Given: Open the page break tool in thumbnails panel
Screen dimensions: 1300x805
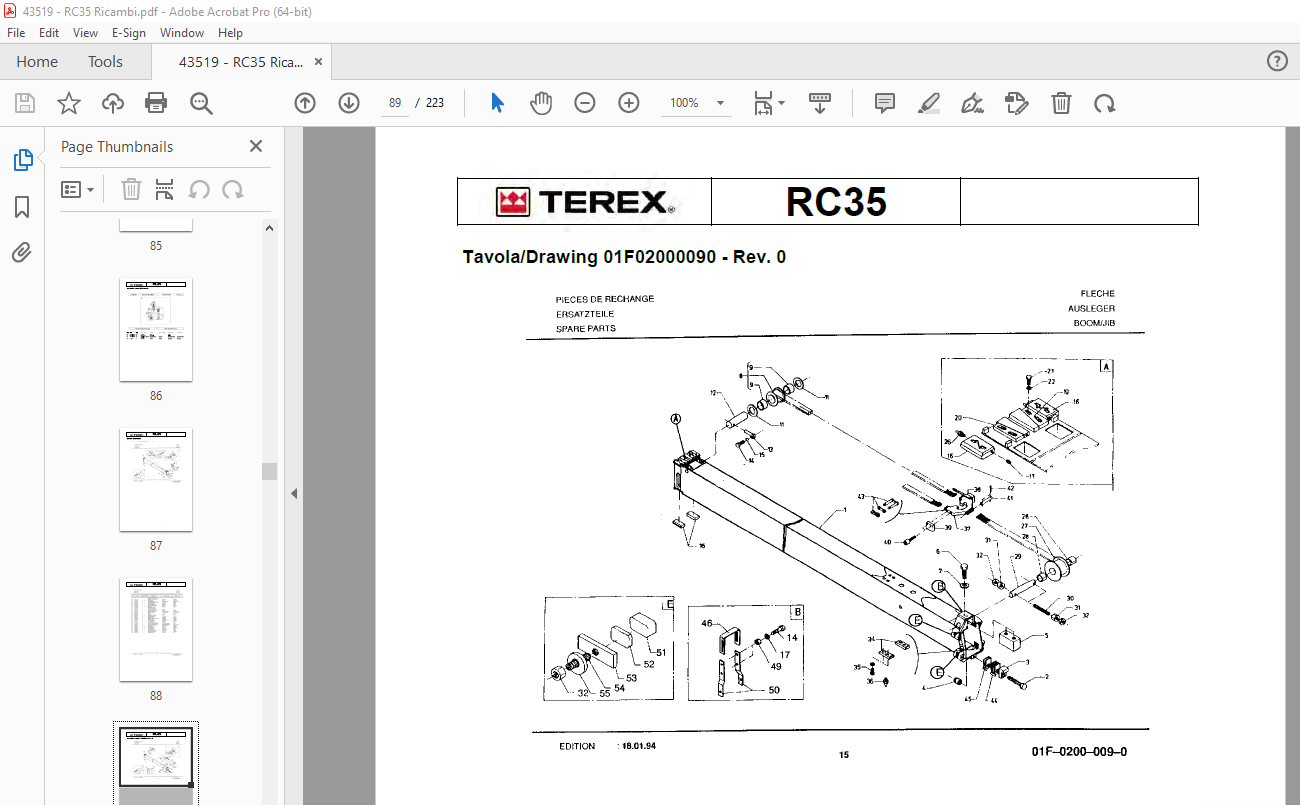Looking at the screenshot, I should pyautogui.click(x=165, y=189).
